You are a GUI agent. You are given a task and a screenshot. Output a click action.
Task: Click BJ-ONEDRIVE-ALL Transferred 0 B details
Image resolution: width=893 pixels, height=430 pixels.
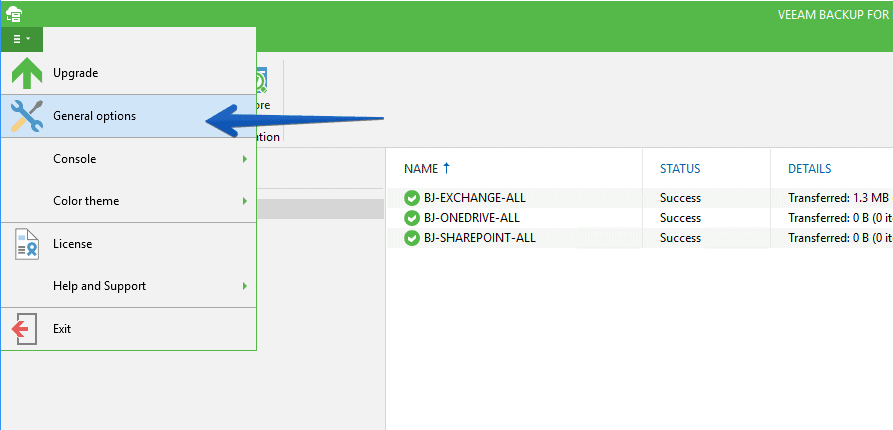[840, 218]
